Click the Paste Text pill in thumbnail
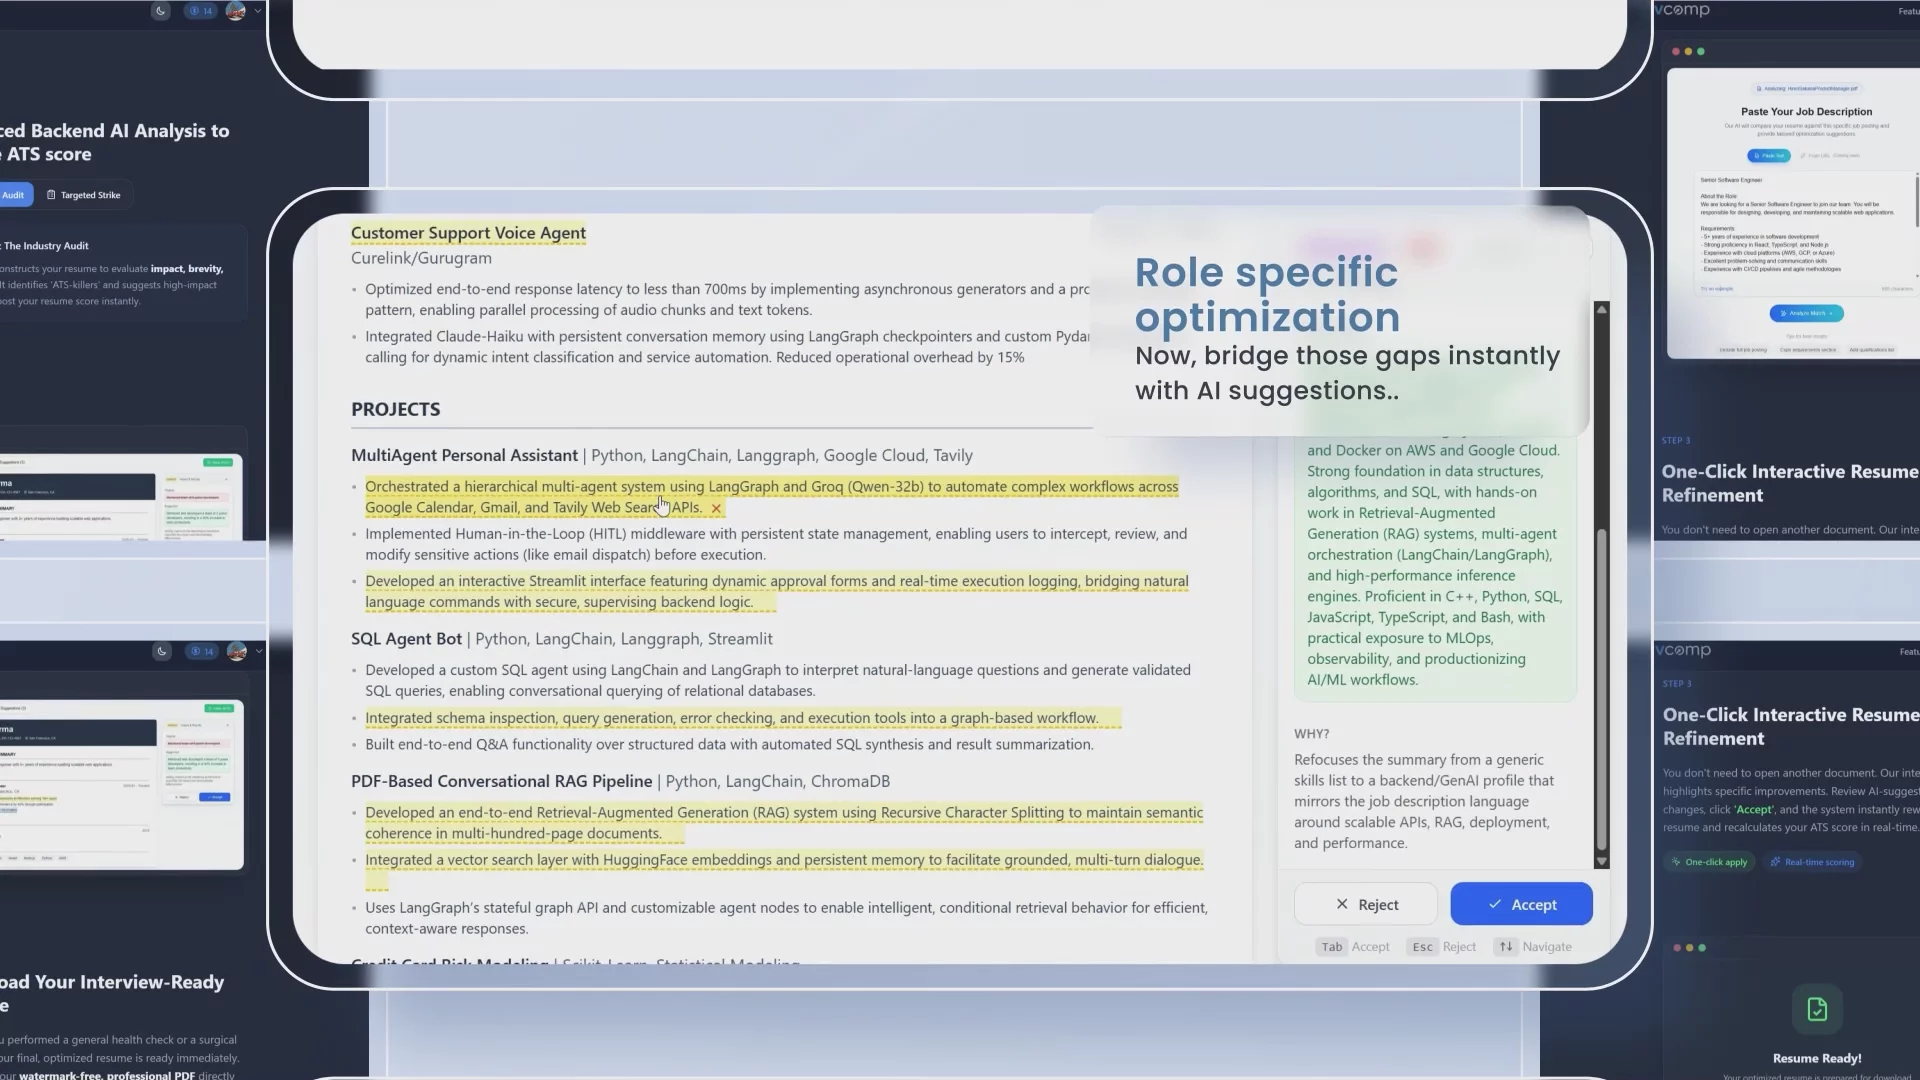This screenshot has height=1080, width=1920. [1768, 155]
